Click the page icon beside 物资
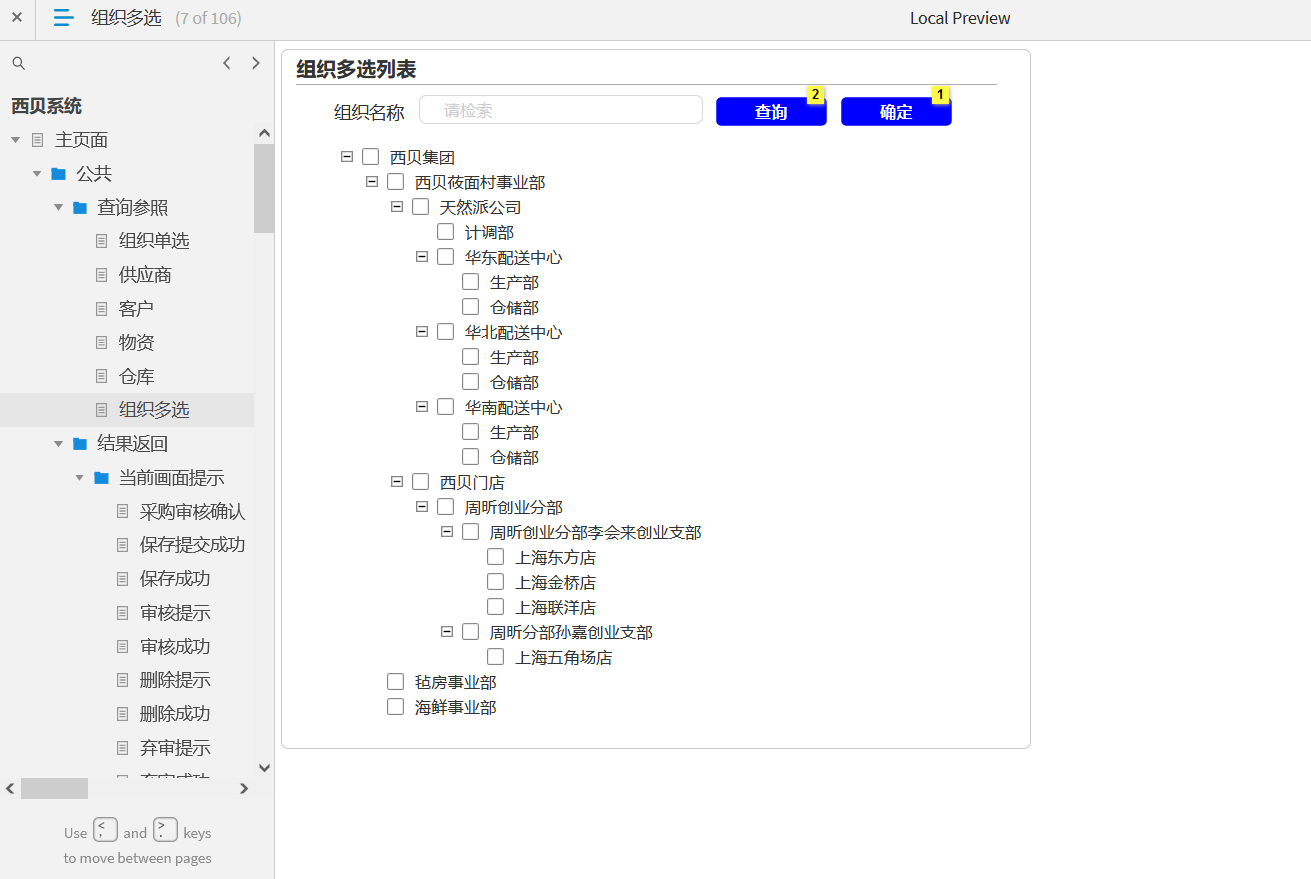Image resolution: width=1311 pixels, height=879 pixels. pos(101,343)
